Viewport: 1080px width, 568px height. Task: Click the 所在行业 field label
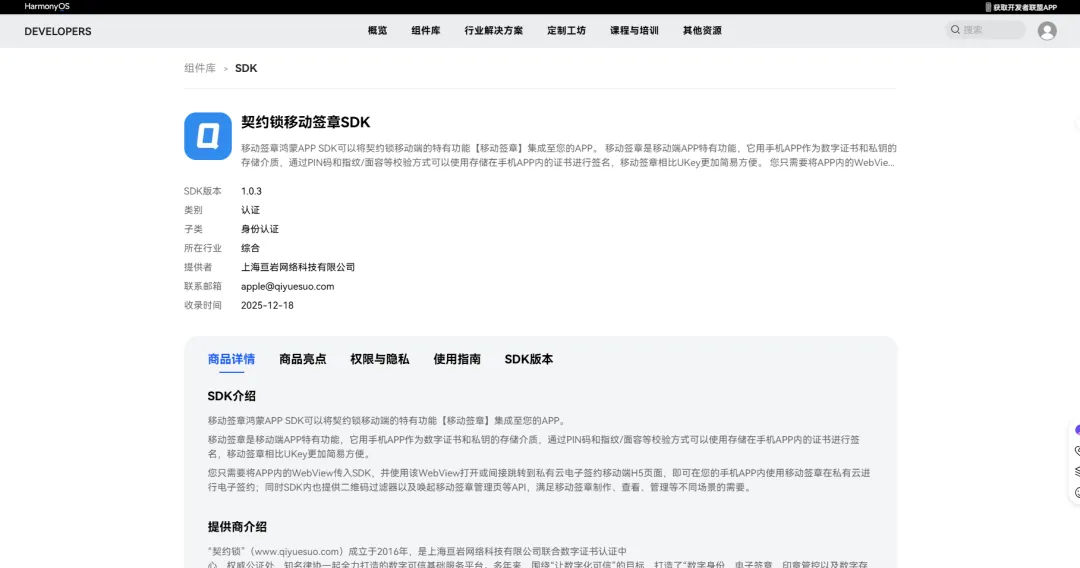click(x=202, y=248)
